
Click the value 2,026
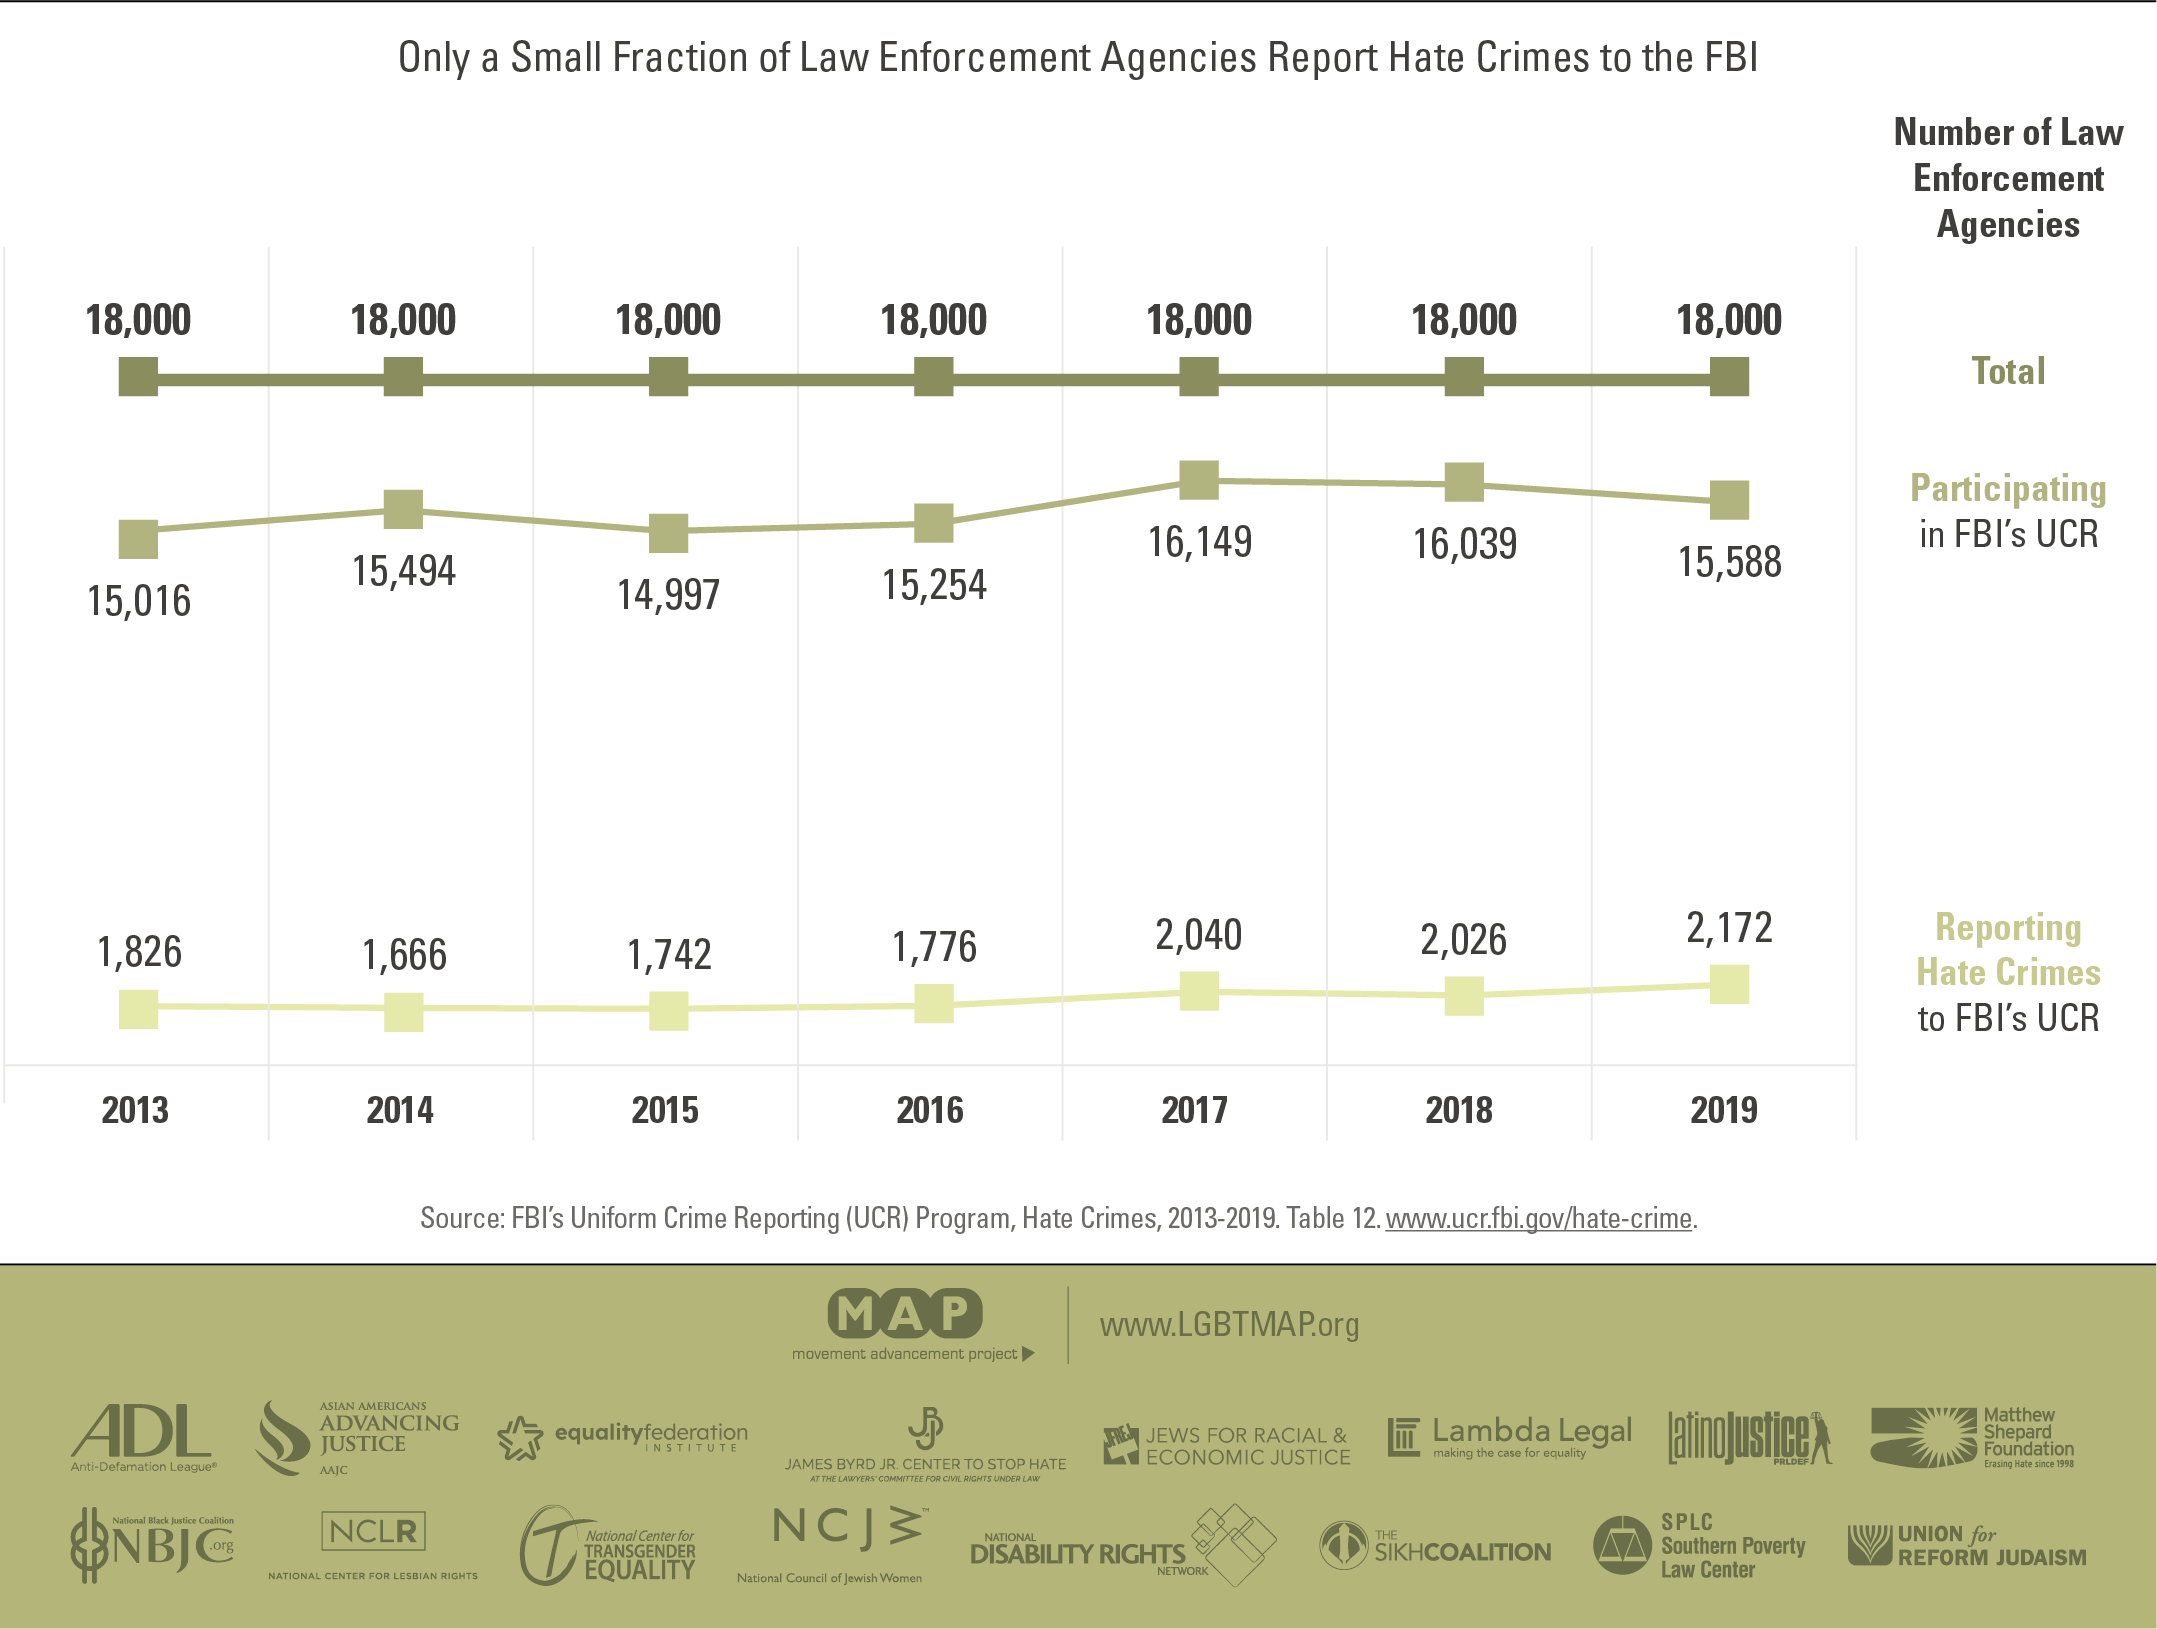(1464, 940)
